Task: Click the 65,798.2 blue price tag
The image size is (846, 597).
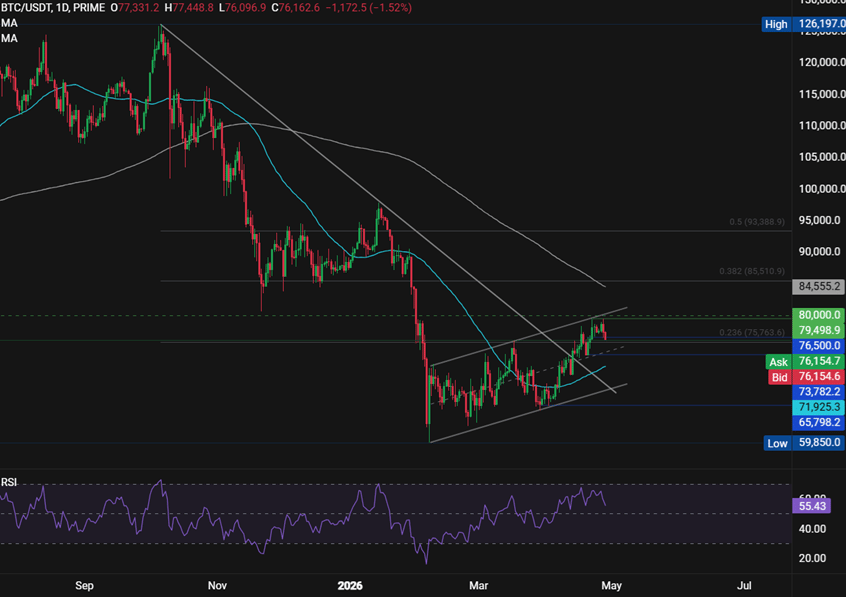Action: [818, 422]
